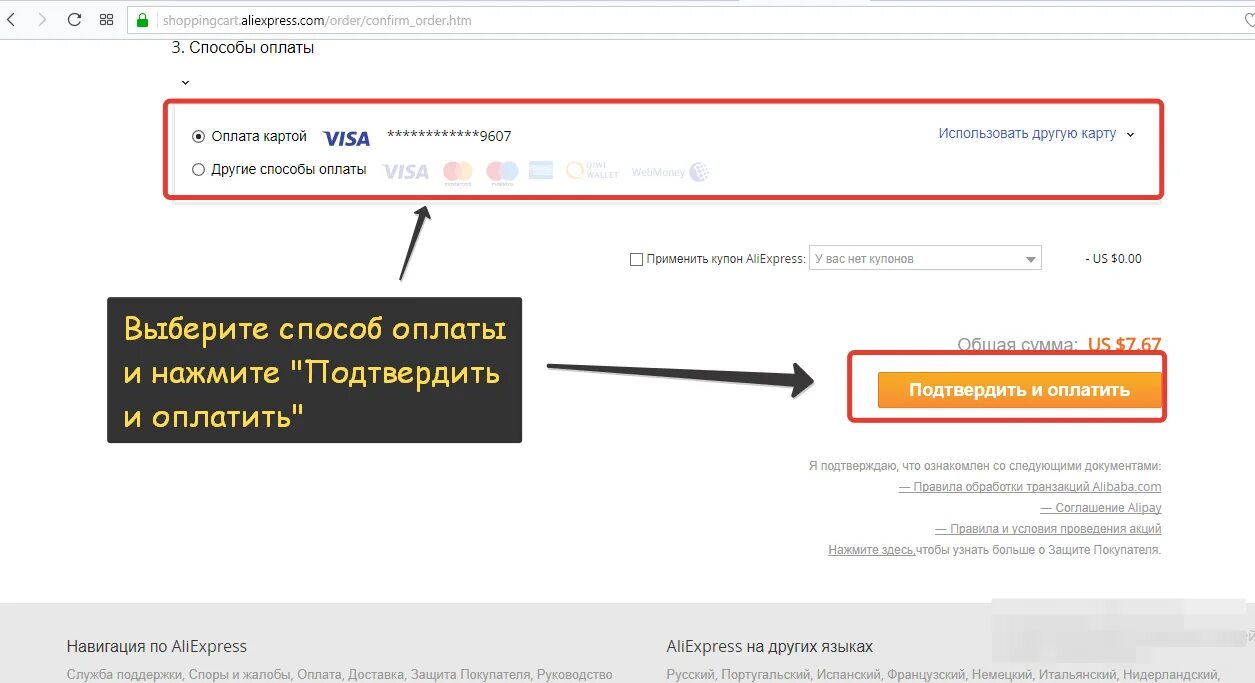Open the speed dial grid icon
The width and height of the screenshot is (1255, 683).
click(107, 20)
